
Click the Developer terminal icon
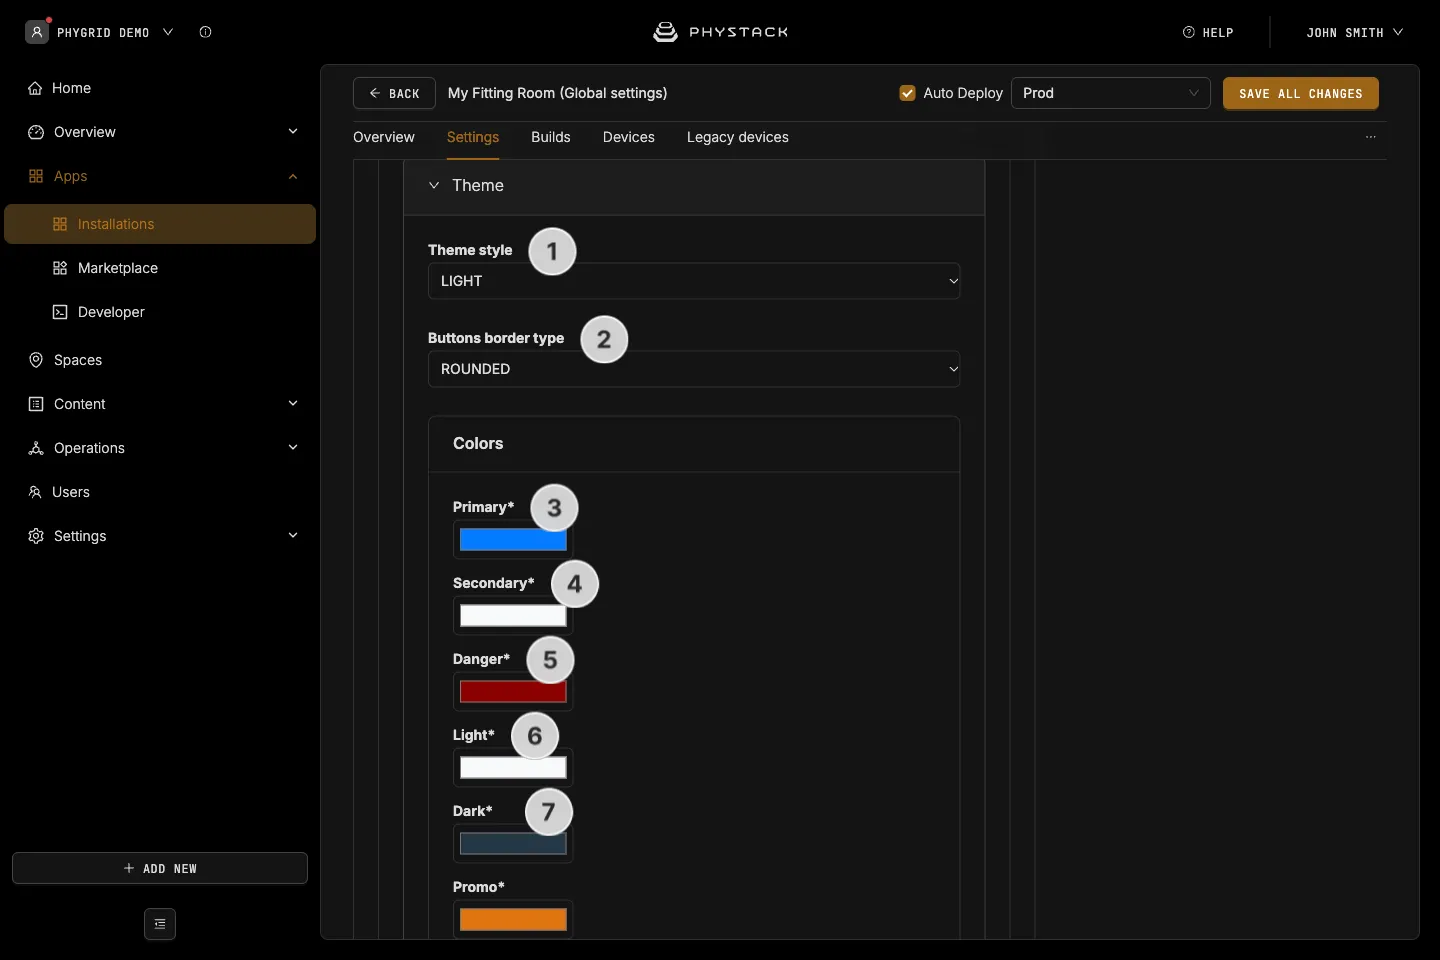60,312
